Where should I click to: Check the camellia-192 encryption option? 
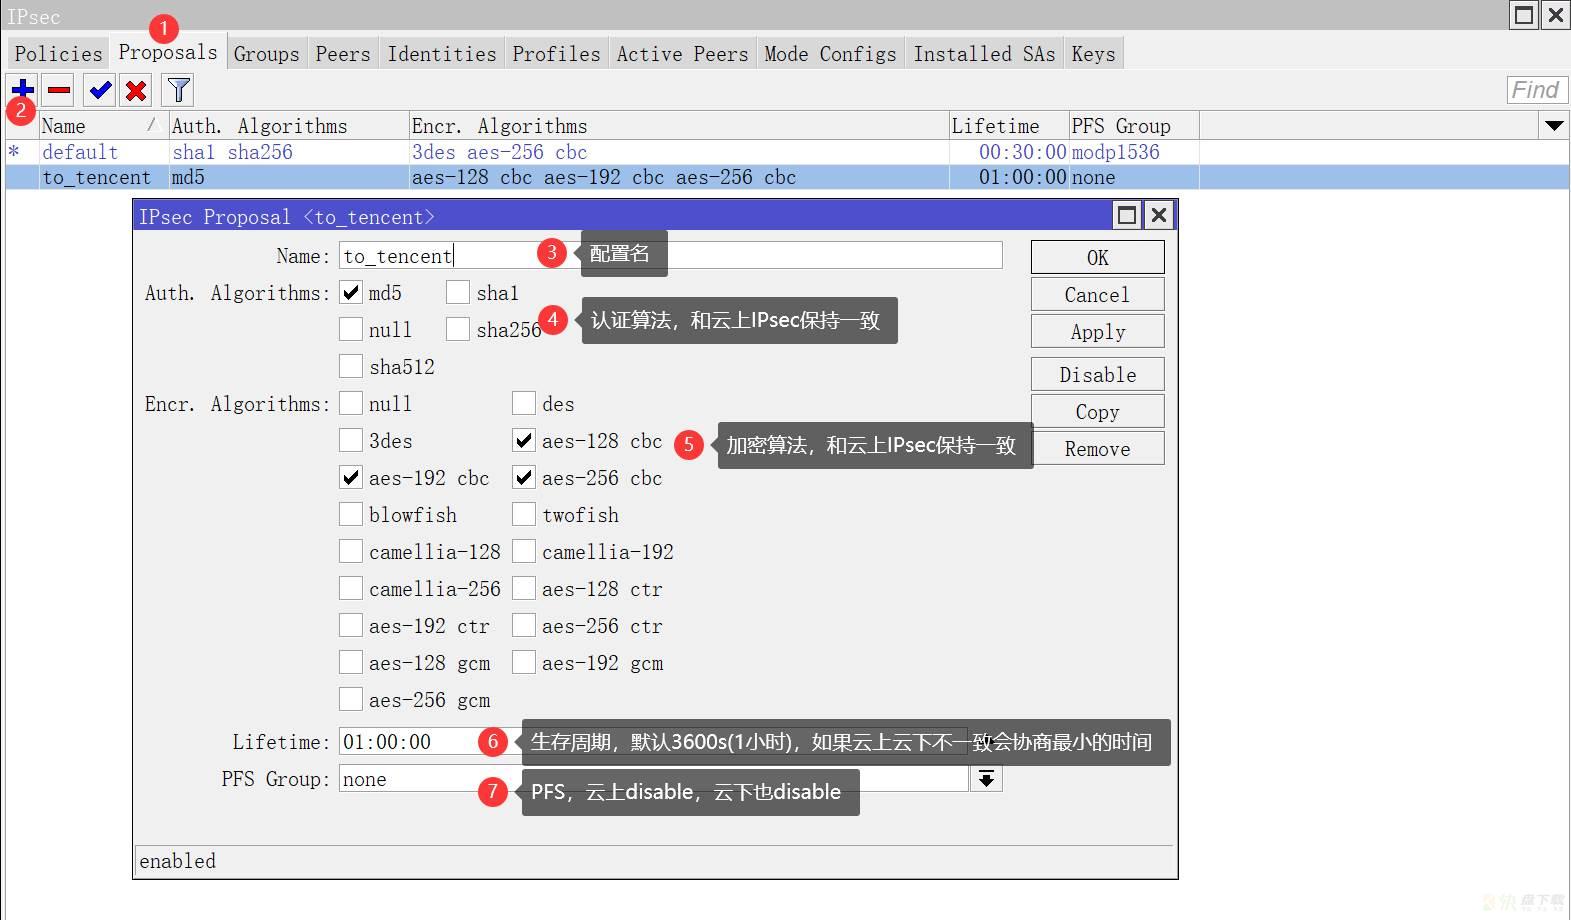pos(524,551)
